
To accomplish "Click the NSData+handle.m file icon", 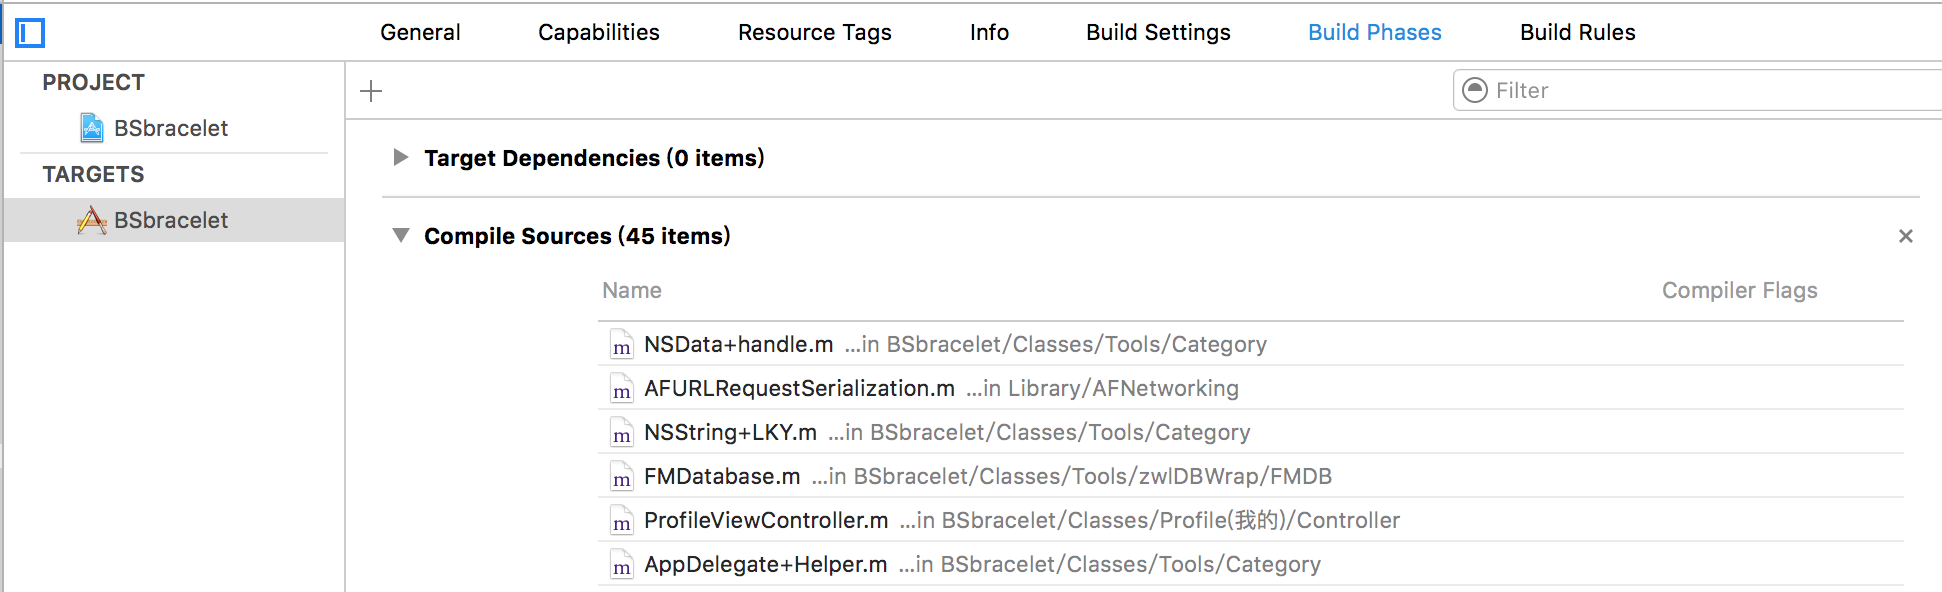I will (622, 344).
